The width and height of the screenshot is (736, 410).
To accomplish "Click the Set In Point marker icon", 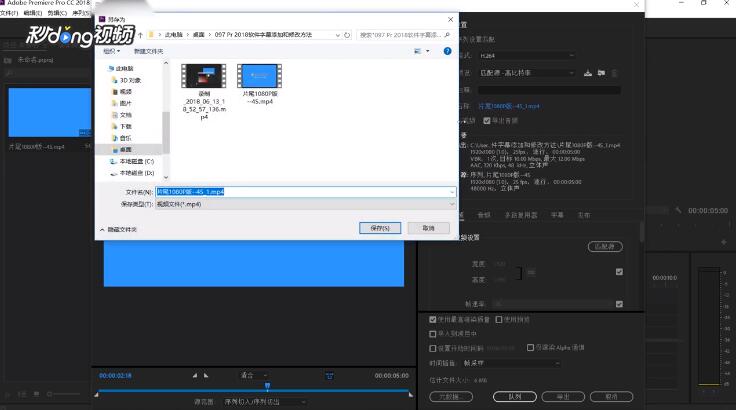I will tap(195, 375).
